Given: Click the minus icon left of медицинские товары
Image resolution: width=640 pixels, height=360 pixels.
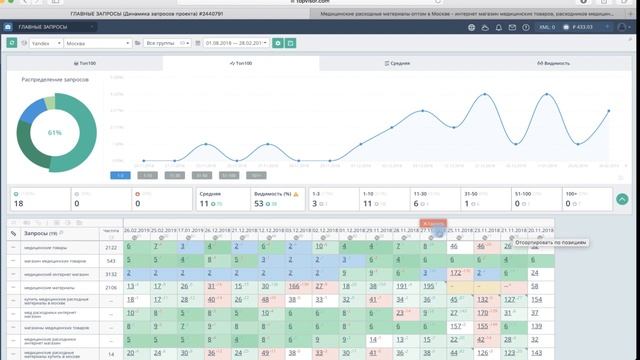Looking at the screenshot, I should click(13, 247).
